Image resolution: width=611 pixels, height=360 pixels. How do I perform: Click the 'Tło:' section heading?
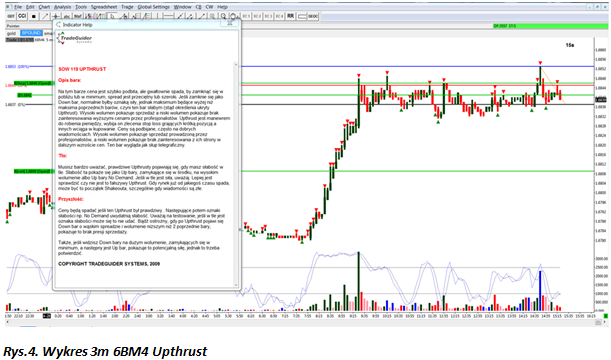[x=62, y=155]
